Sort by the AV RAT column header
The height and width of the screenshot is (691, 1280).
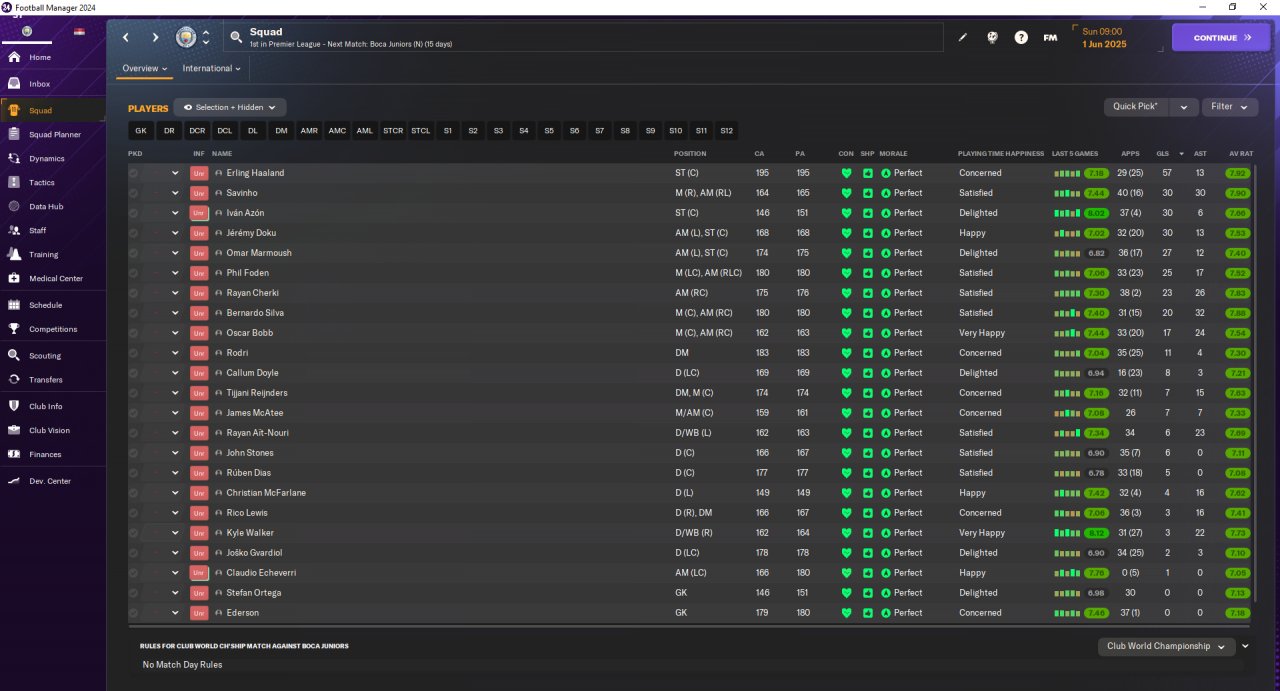(1241, 154)
